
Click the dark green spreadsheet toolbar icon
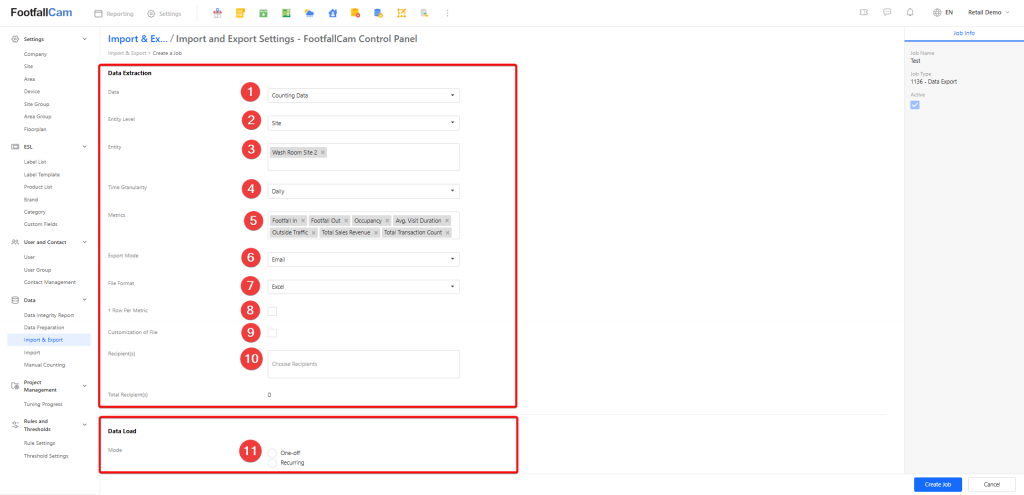(x=286, y=13)
